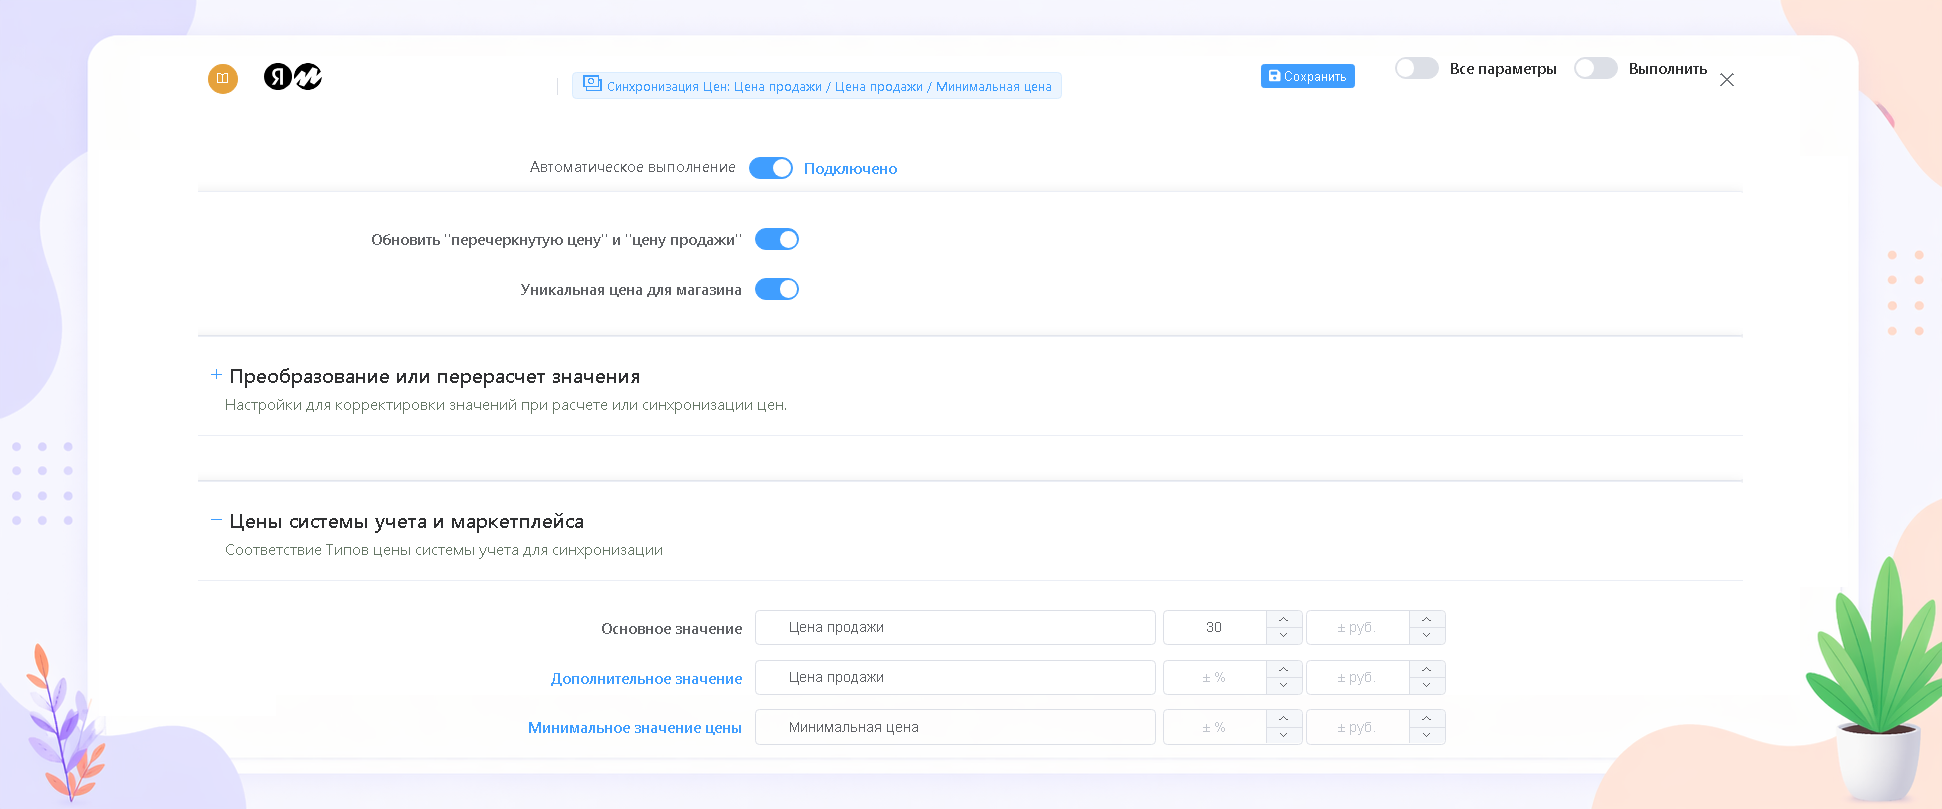Open Минимальное значение цены price type dropdown

955,727
